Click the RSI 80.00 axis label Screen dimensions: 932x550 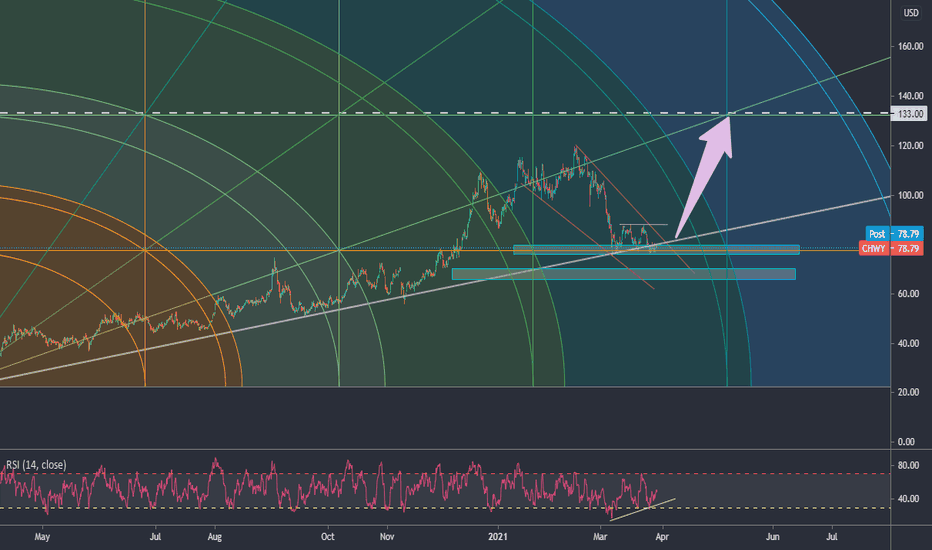[908, 465]
